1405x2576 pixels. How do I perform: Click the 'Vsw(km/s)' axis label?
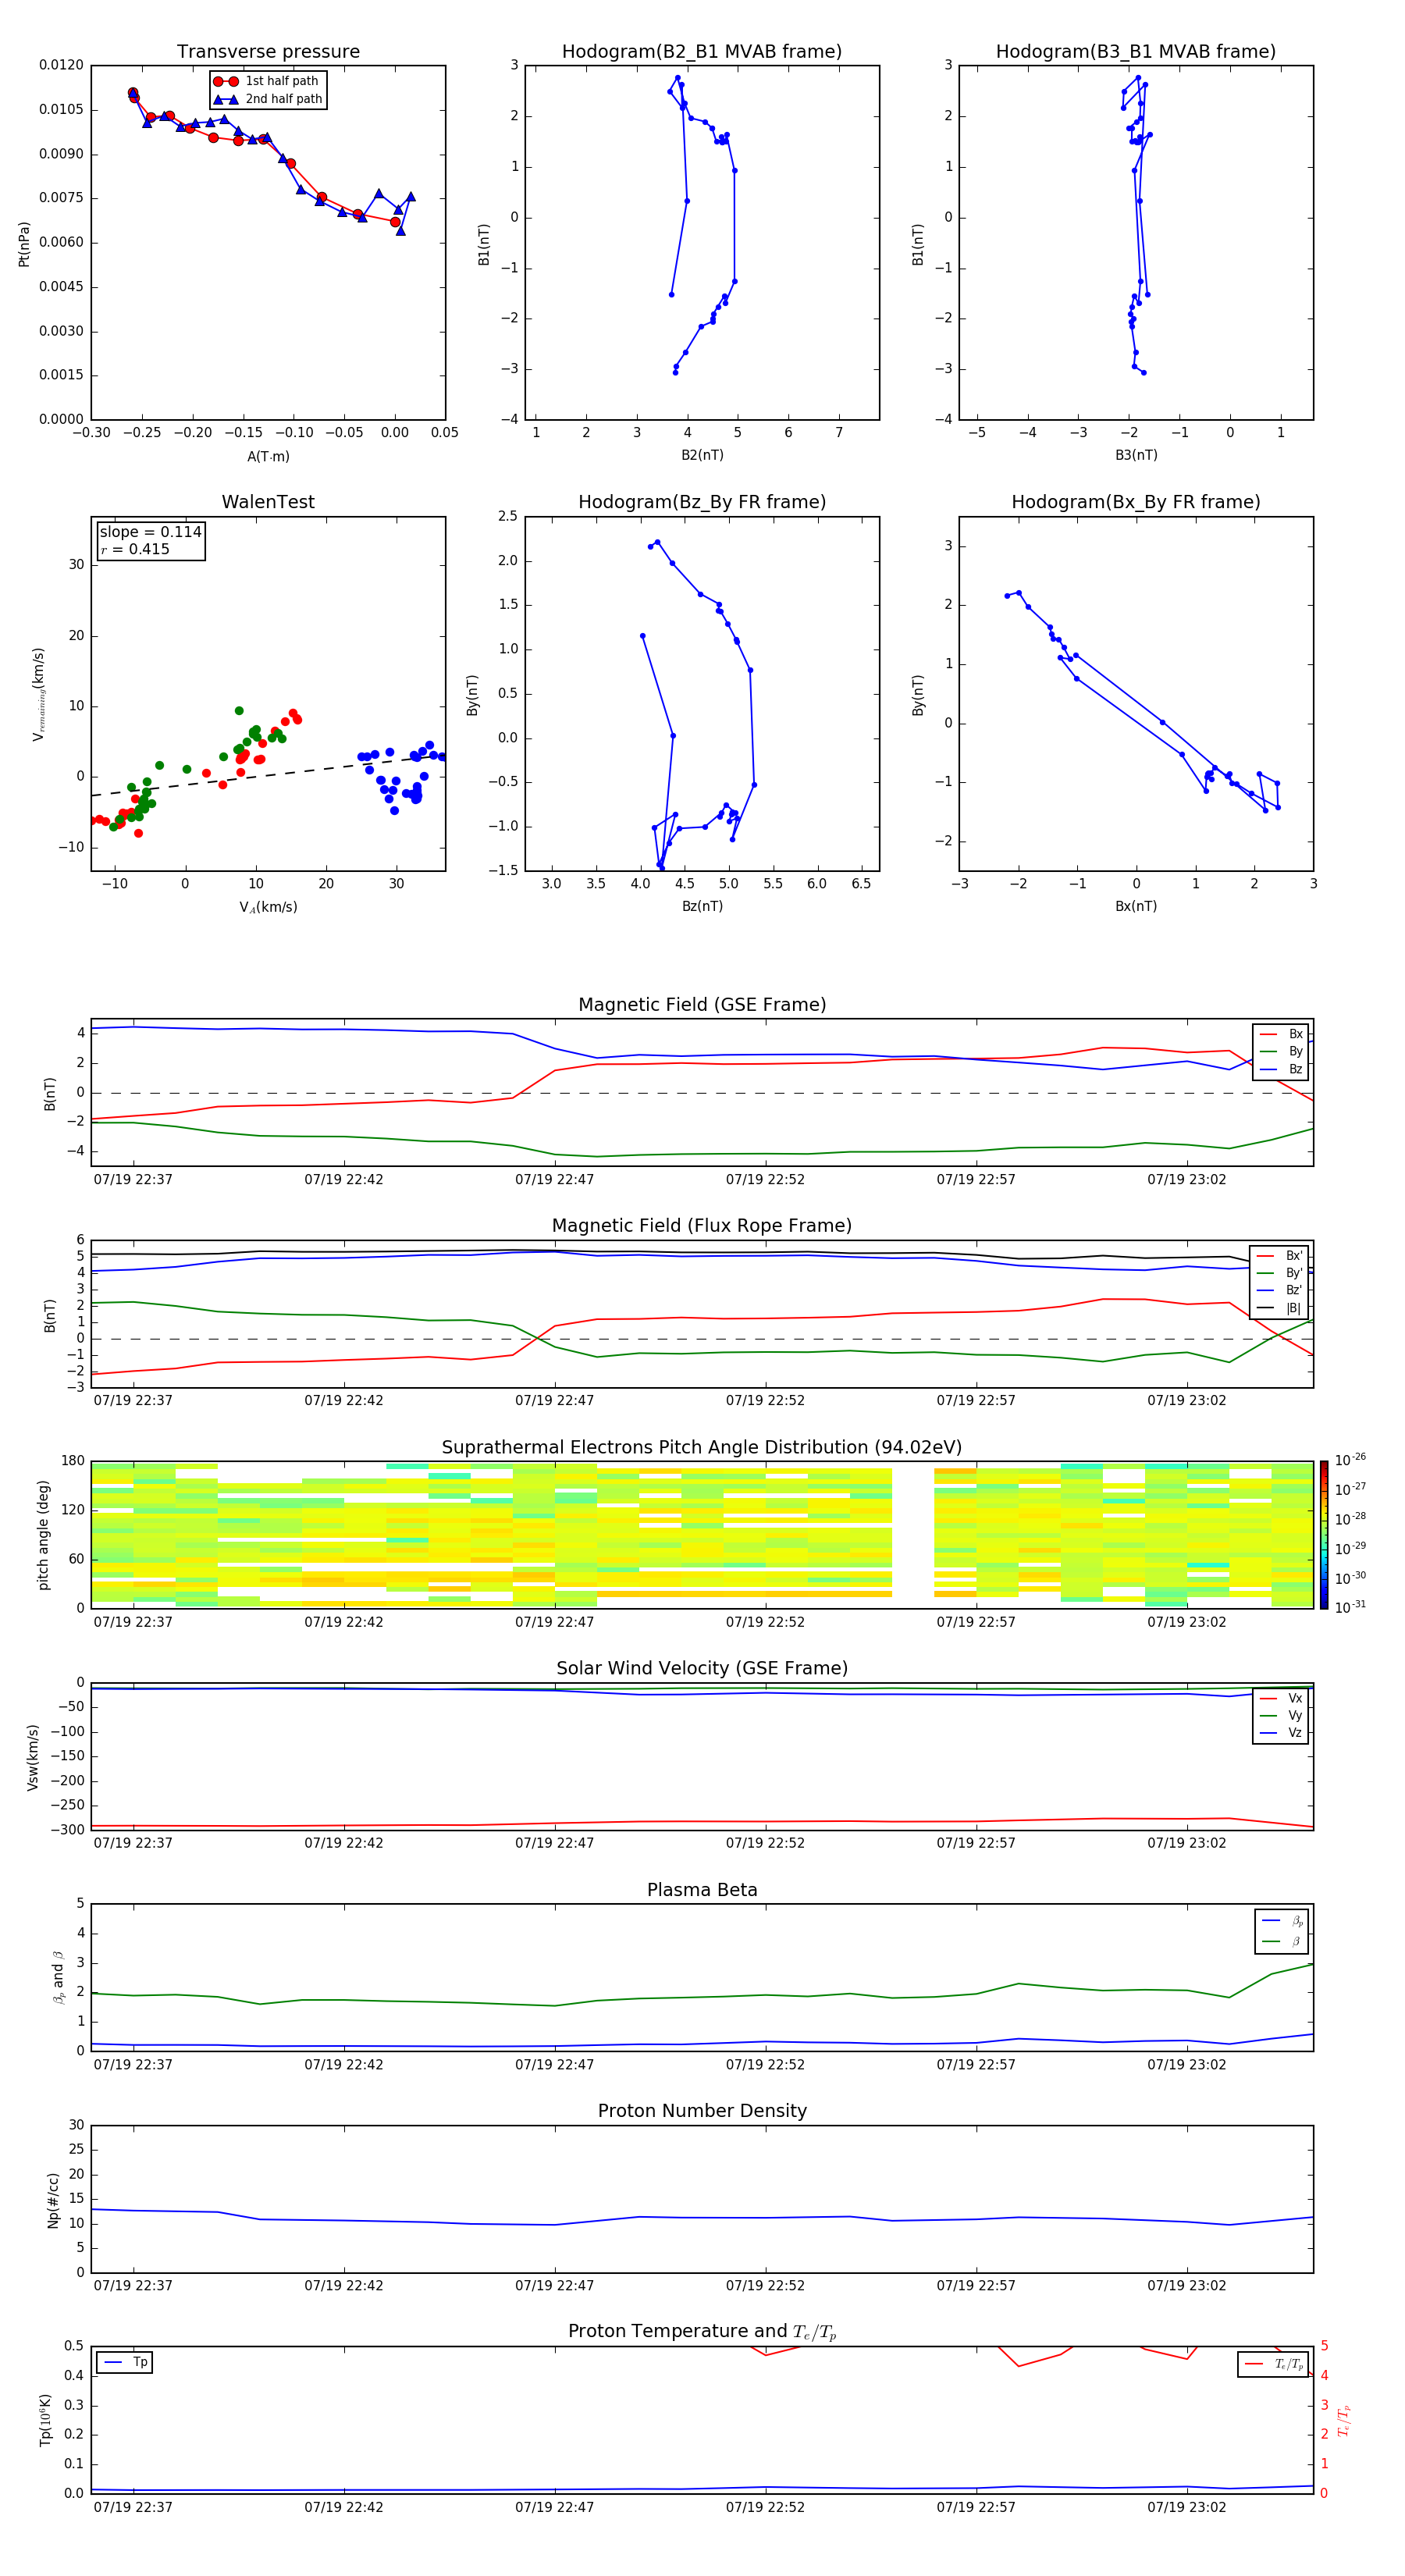pos(32,1757)
